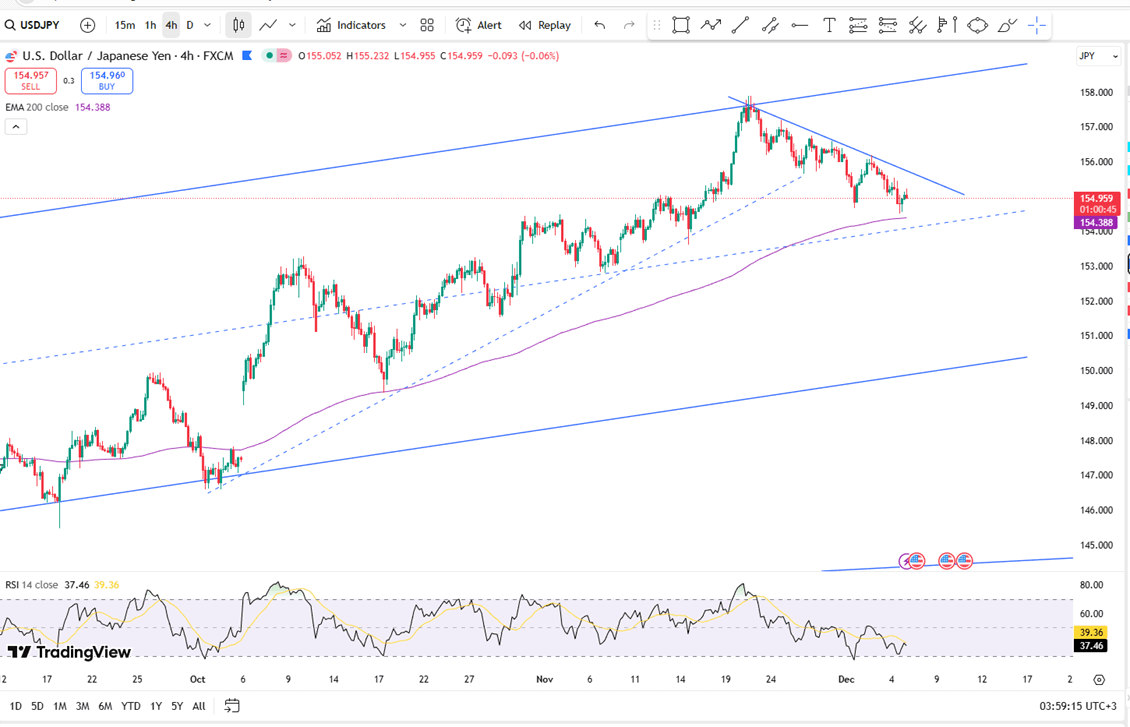Viewport: 1130px width, 727px height.
Task: Set the date range to 1M
Action: tap(60, 706)
